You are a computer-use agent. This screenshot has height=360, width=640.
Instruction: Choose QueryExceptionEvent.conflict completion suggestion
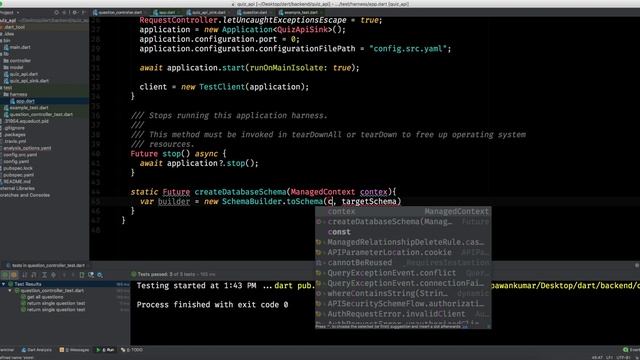(x=403, y=273)
